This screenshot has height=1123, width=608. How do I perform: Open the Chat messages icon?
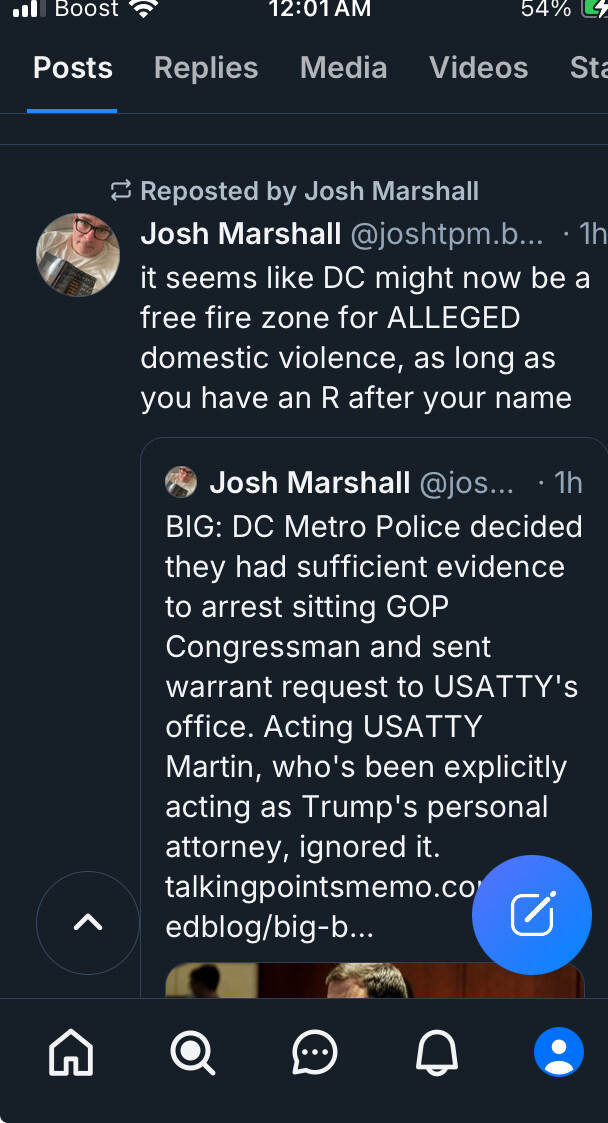click(x=315, y=1052)
